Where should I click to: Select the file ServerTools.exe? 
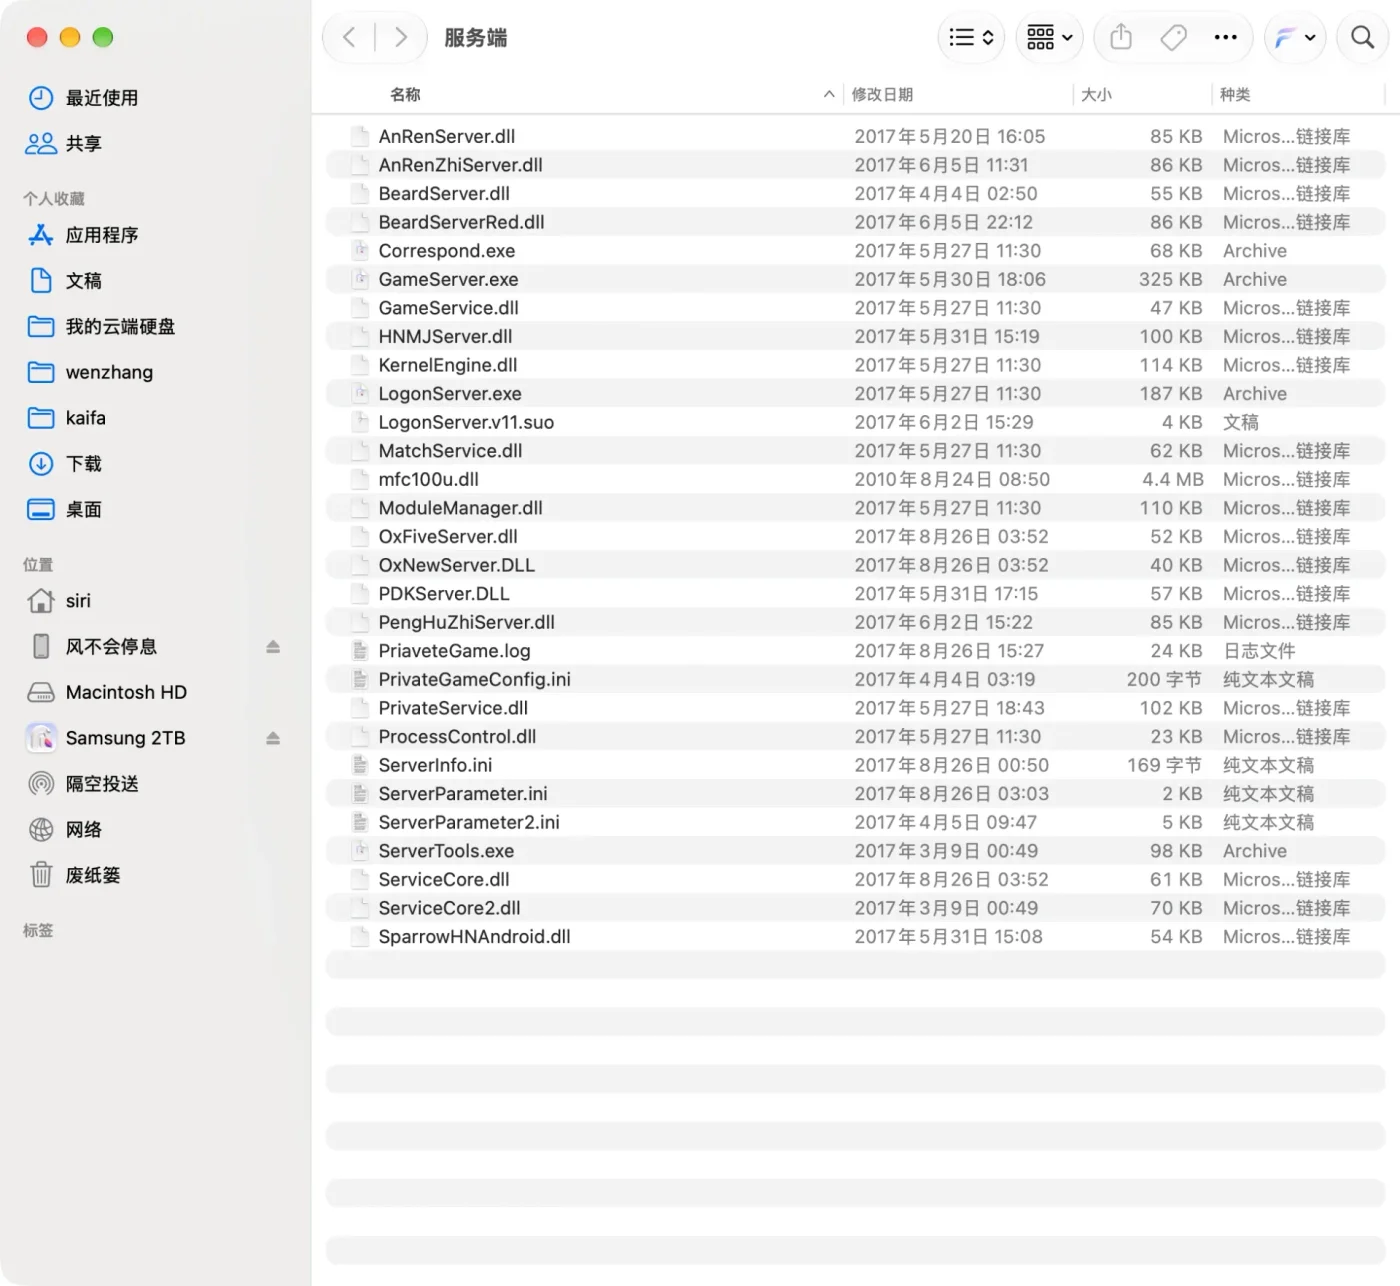(856, 851)
